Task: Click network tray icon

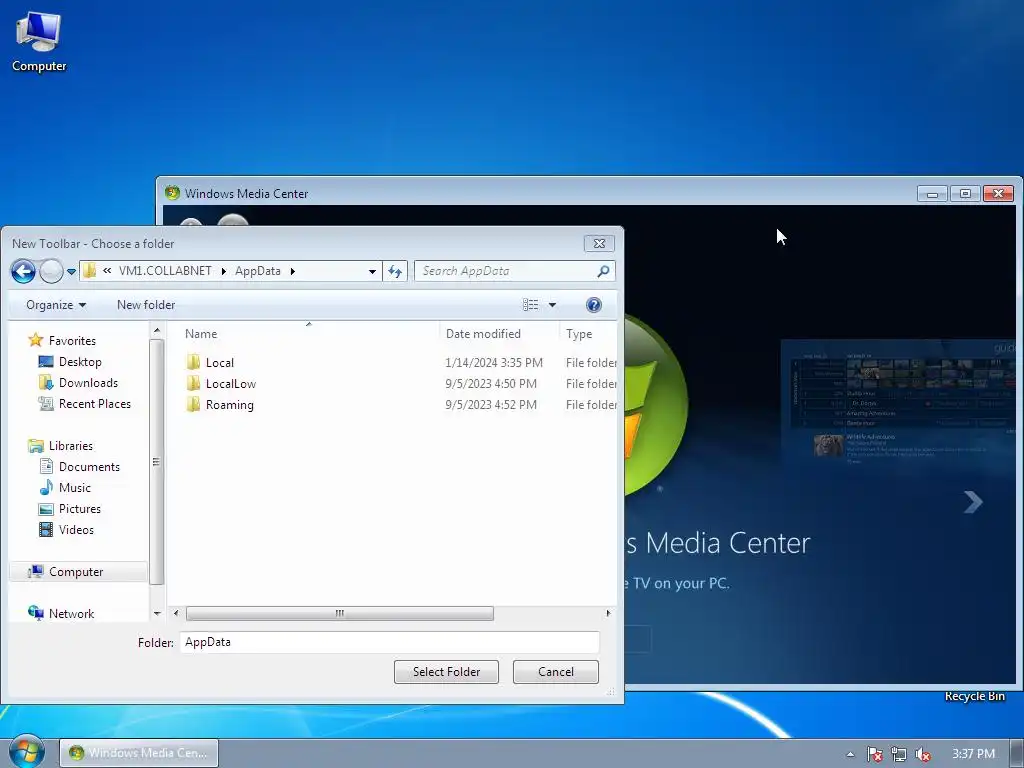Action: tap(899, 754)
